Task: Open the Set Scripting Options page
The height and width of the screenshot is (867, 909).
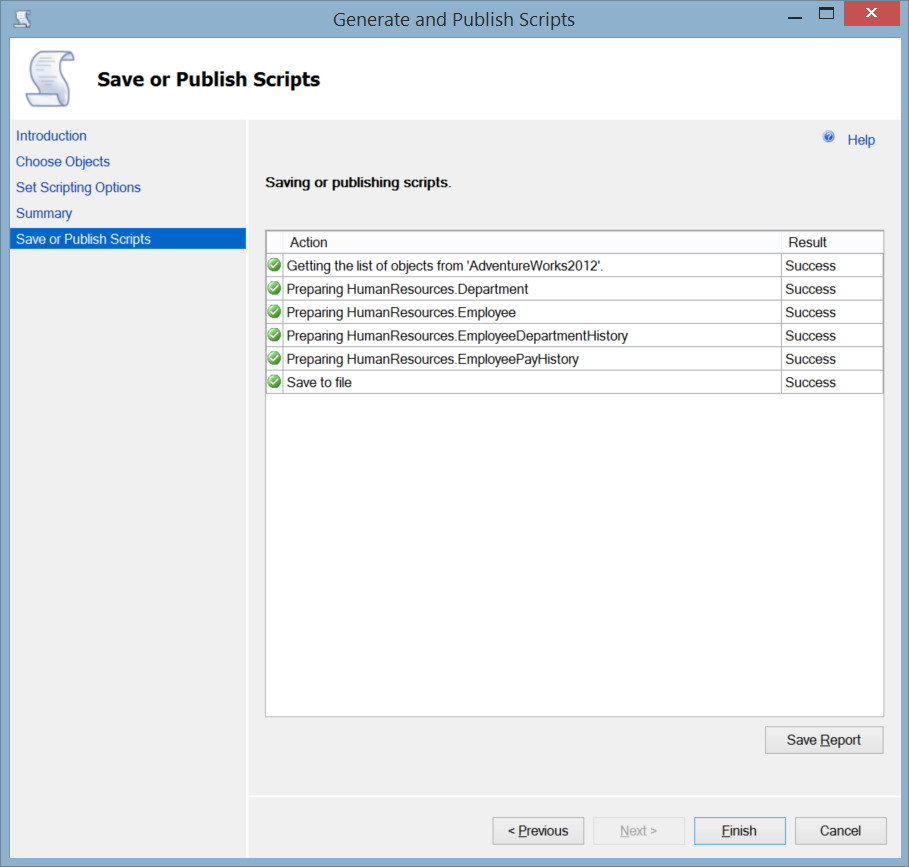Action: (78, 188)
